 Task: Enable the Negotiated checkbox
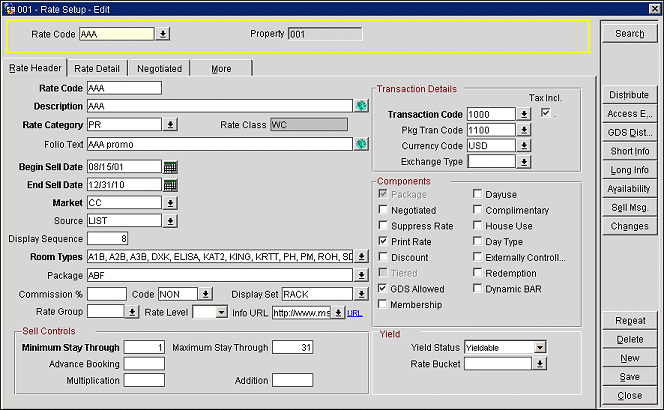pyautogui.click(x=384, y=210)
